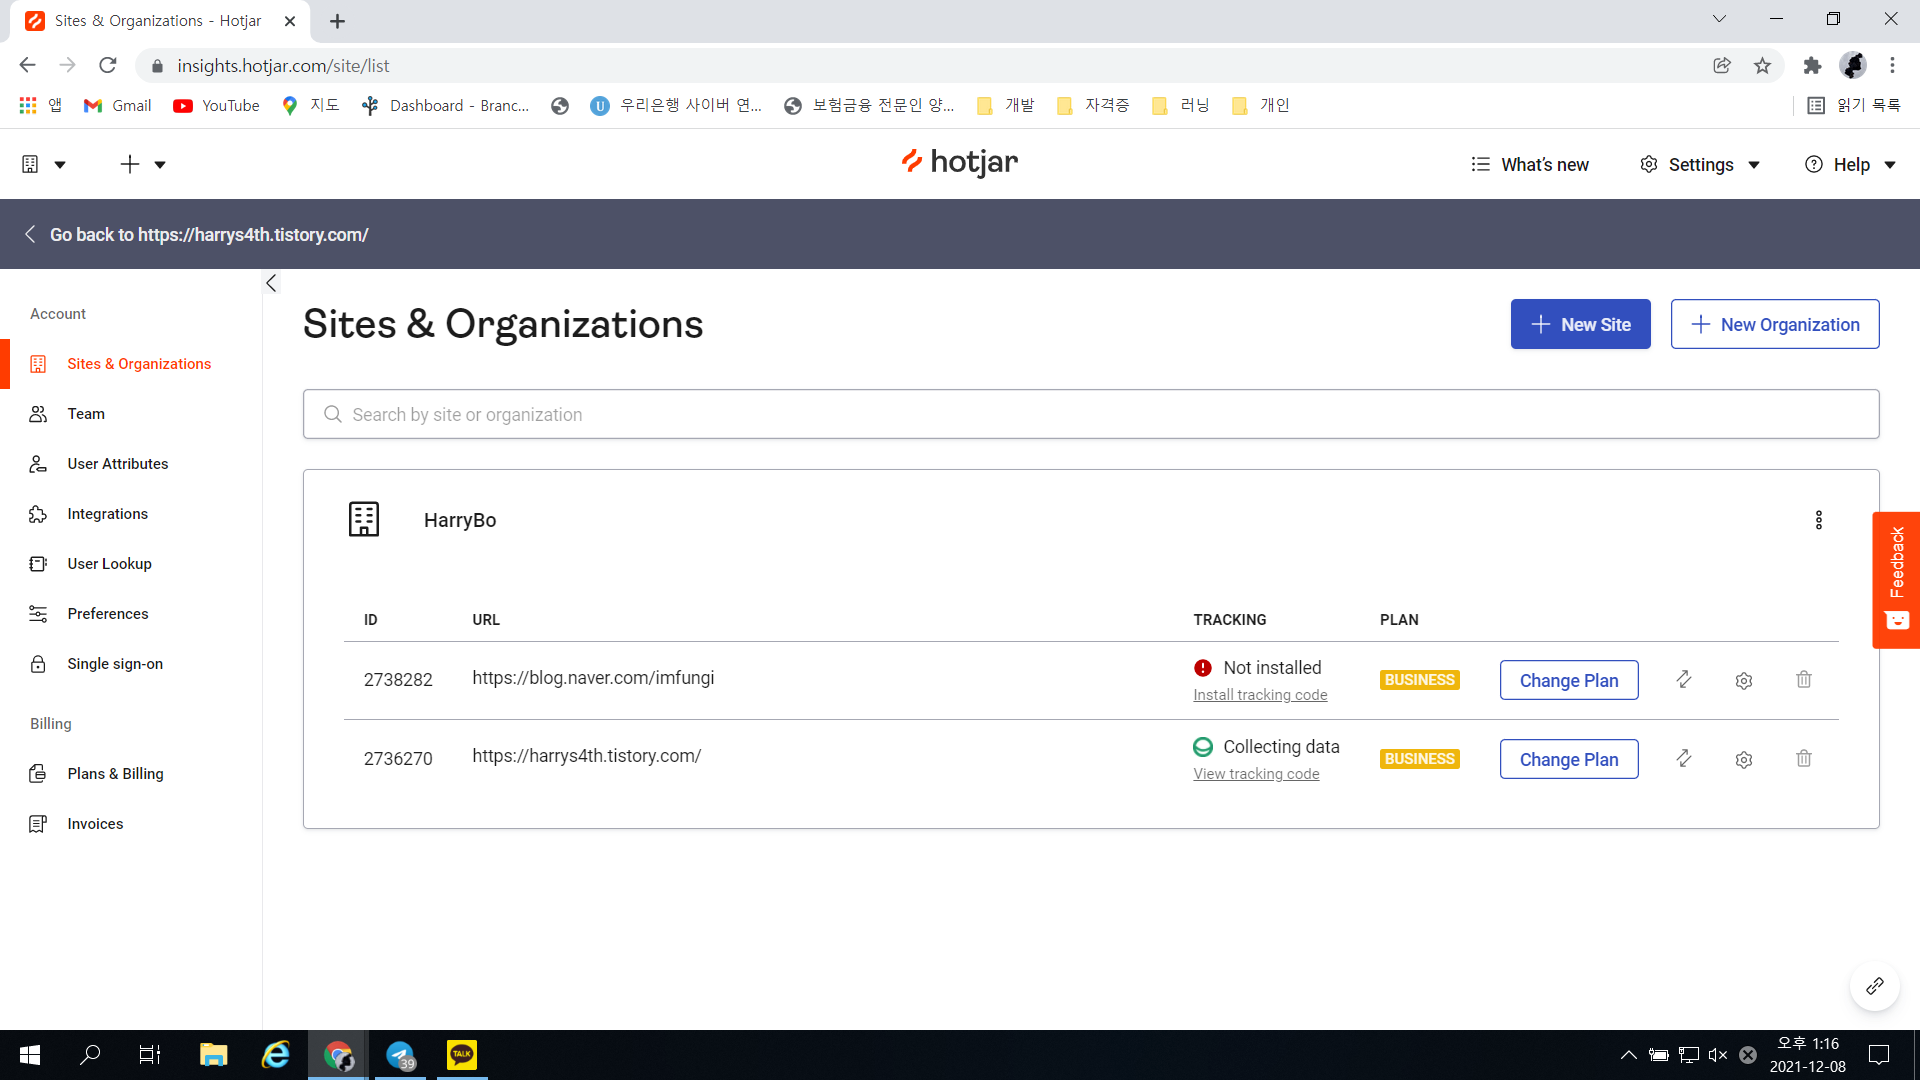The image size is (1920, 1080).
Task: Click the trash icon for blog.naver.com site
Action: (x=1803, y=680)
